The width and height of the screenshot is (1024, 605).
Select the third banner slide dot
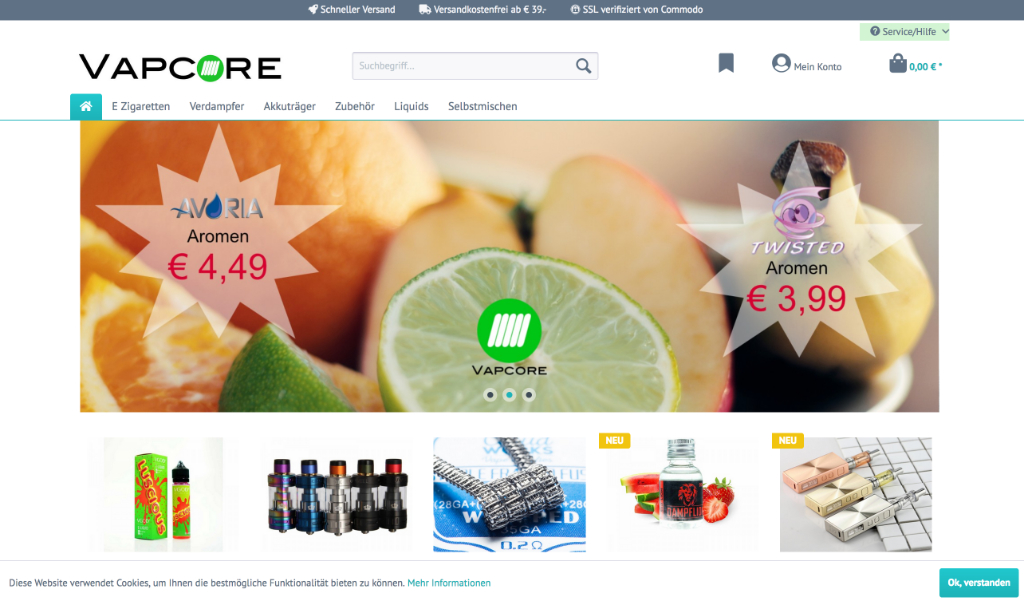tap(529, 395)
